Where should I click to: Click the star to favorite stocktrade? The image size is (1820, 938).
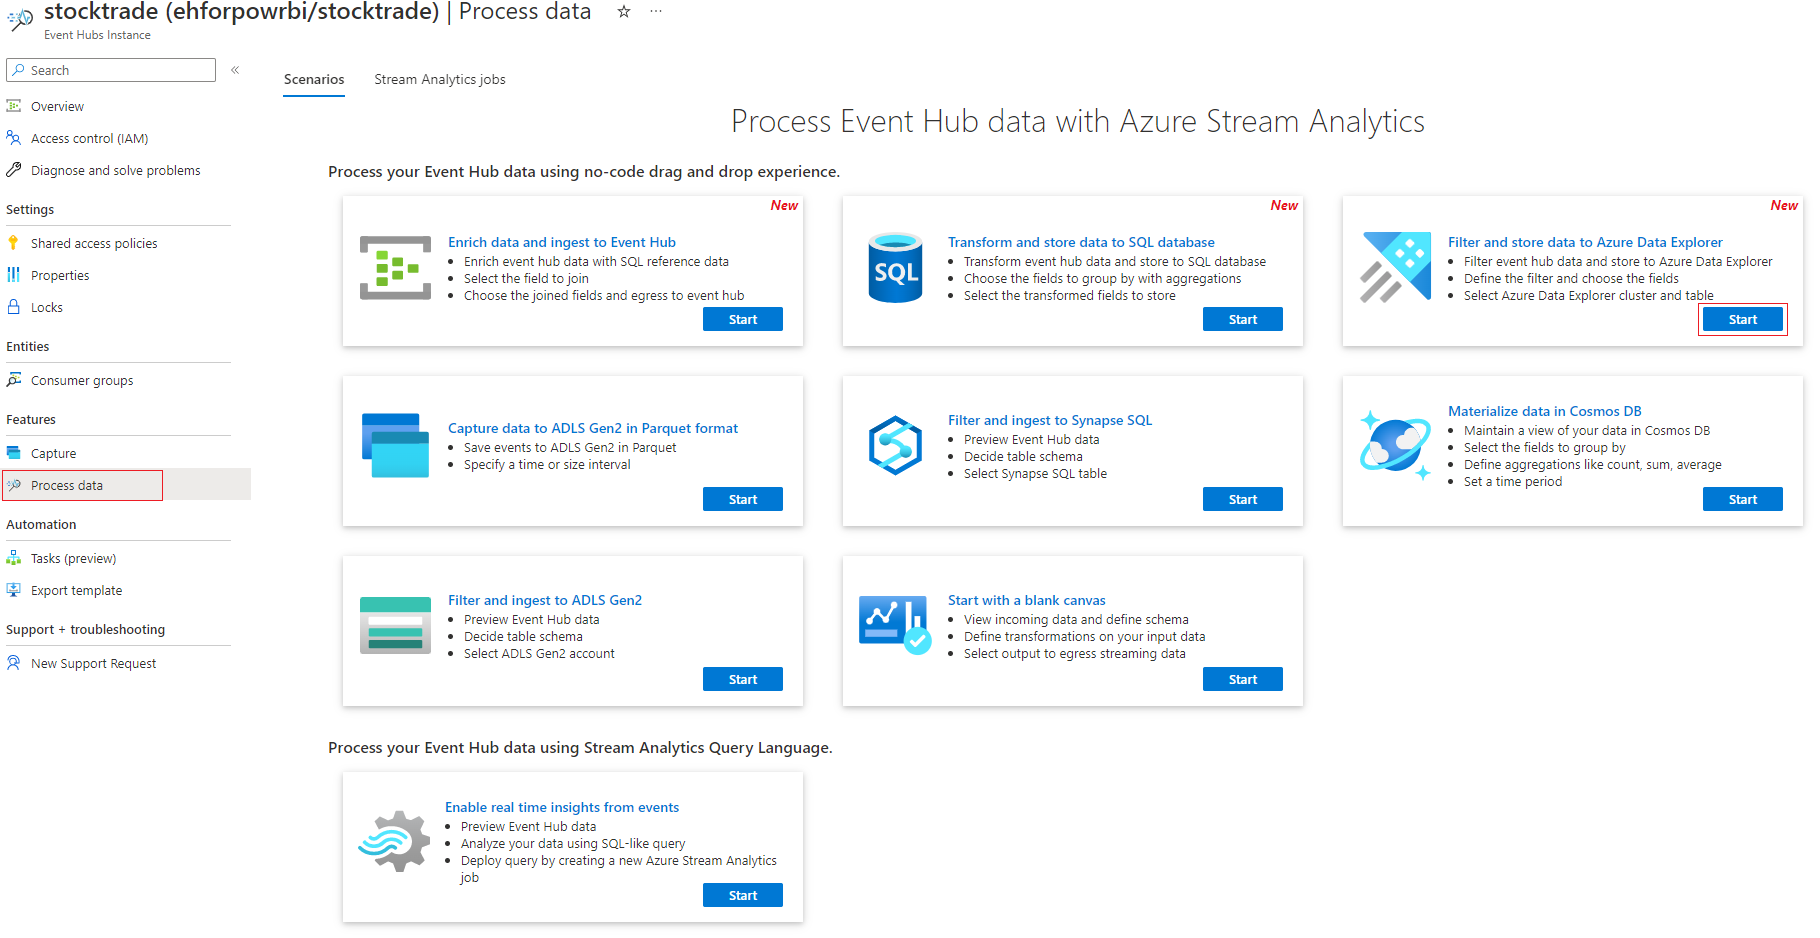click(x=623, y=12)
